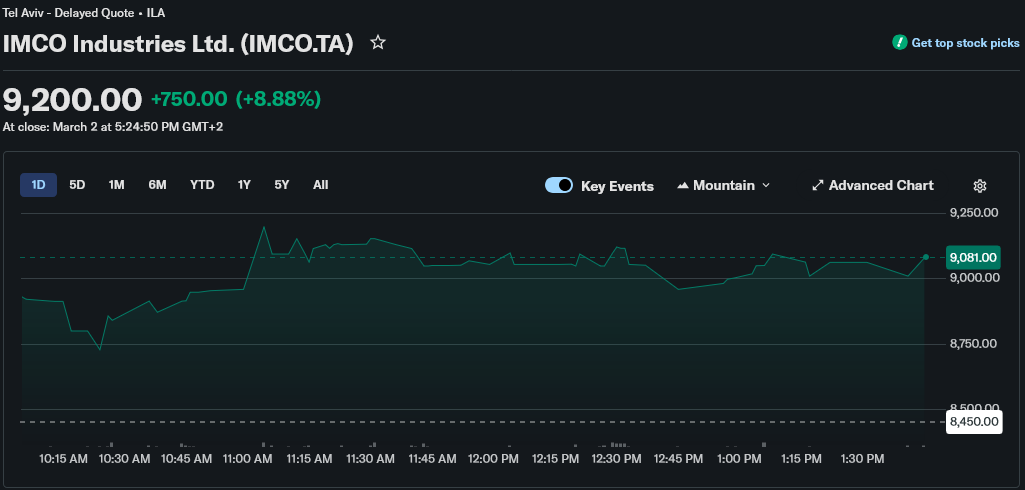Open chart settings gear icon
The image size is (1025, 490).
coord(979,186)
